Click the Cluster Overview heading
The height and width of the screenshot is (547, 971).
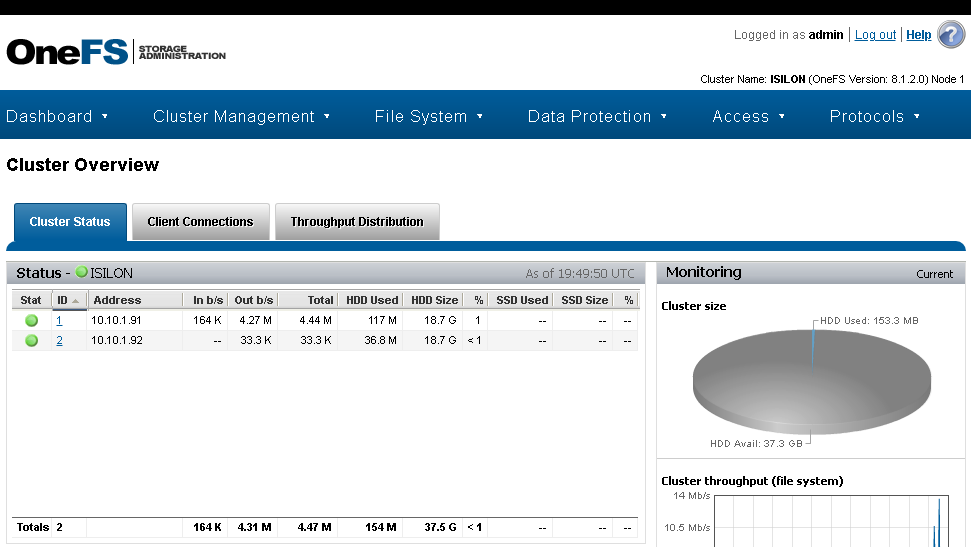[x=83, y=165]
